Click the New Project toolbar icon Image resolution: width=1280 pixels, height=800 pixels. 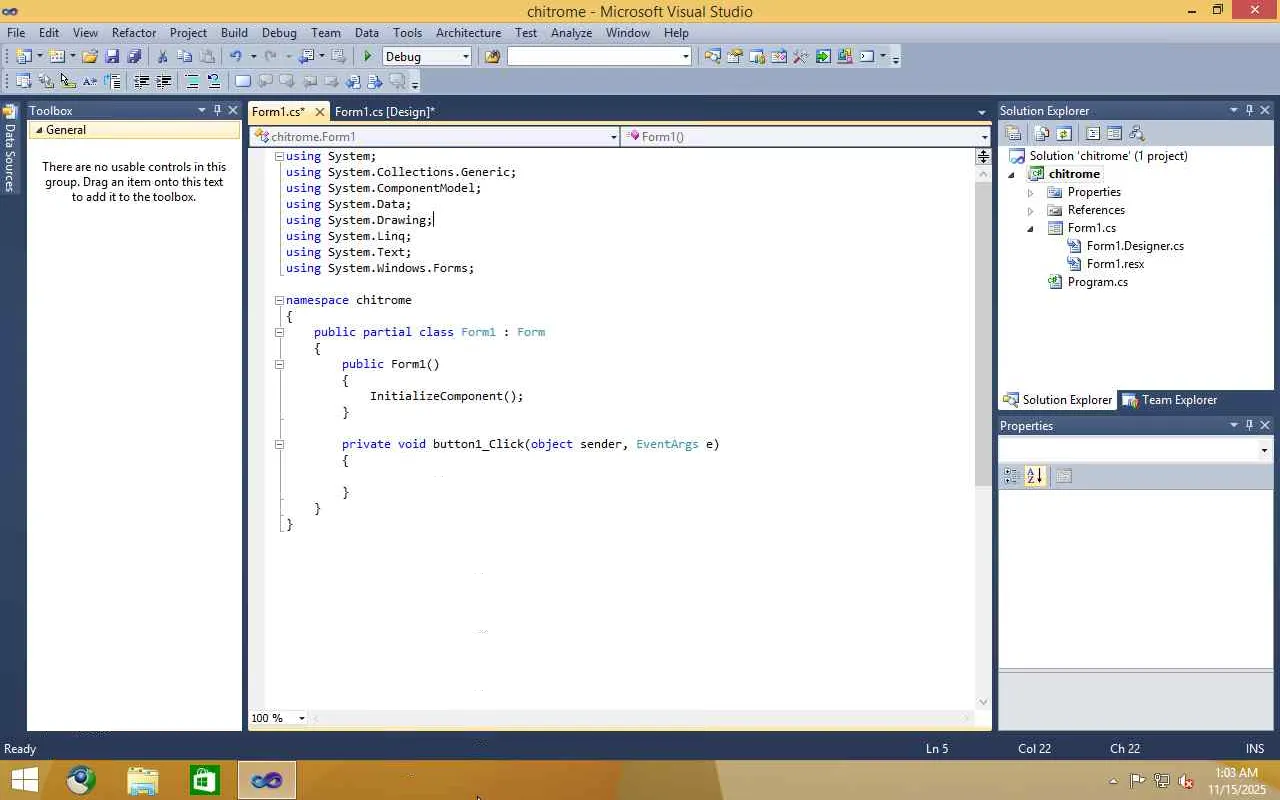coord(23,56)
